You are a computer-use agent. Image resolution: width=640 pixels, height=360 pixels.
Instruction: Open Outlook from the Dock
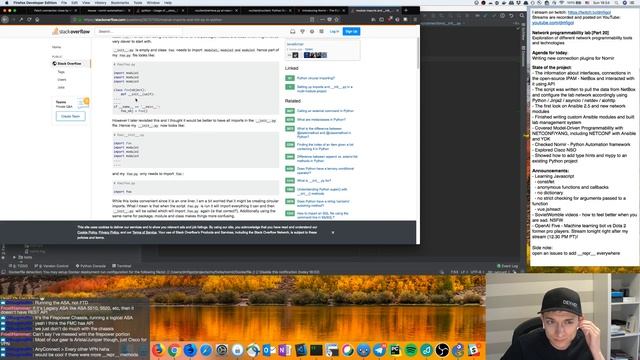[x=269, y=350]
